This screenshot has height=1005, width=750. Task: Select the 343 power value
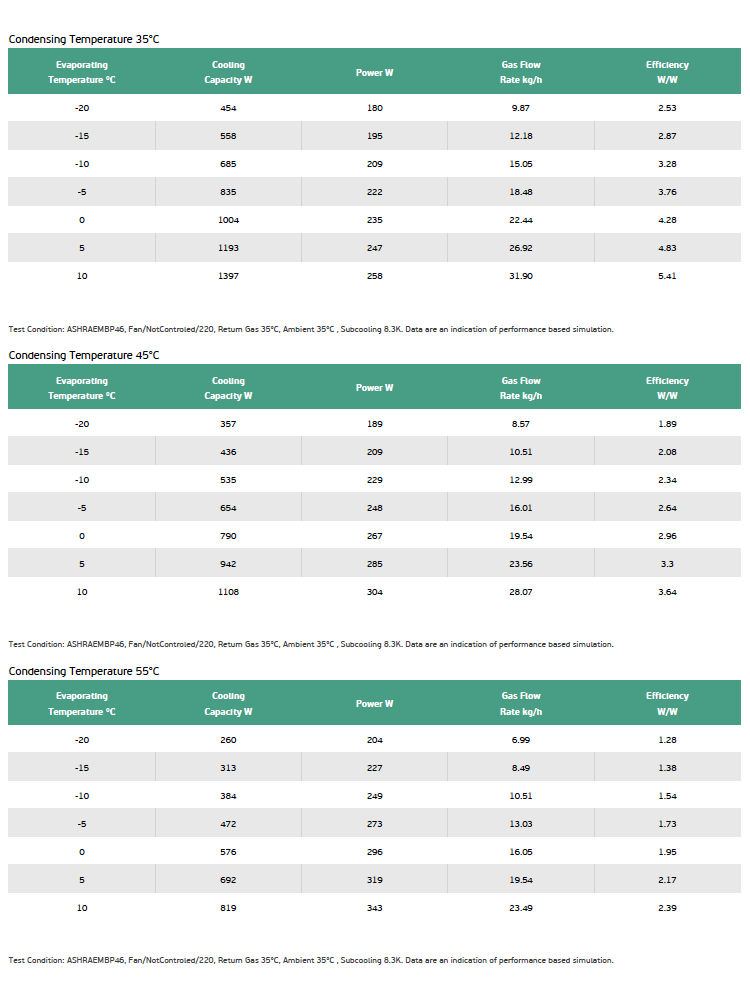375,908
